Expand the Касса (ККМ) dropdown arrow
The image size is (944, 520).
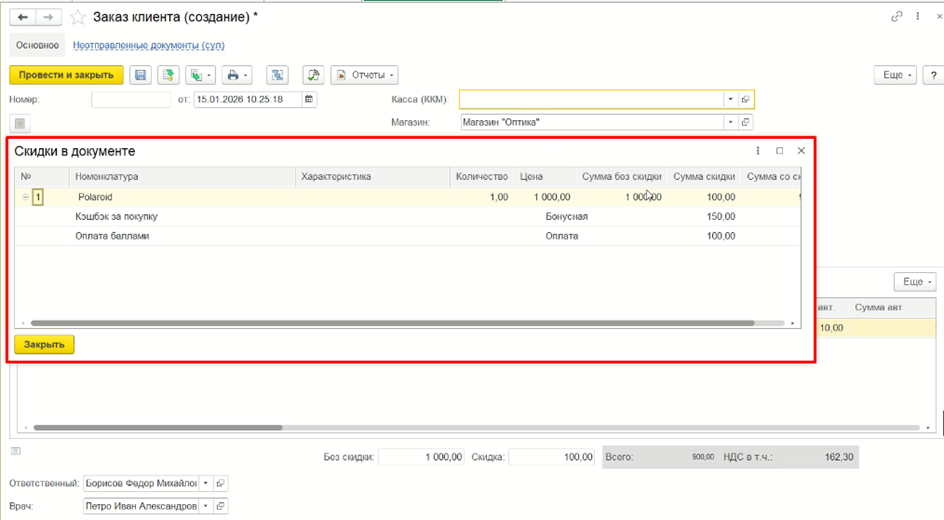pyautogui.click(x=730, y=99)
